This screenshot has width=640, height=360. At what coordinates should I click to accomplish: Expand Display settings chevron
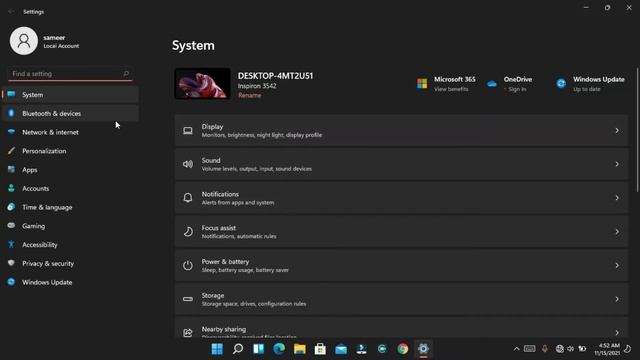coord(617,131)
